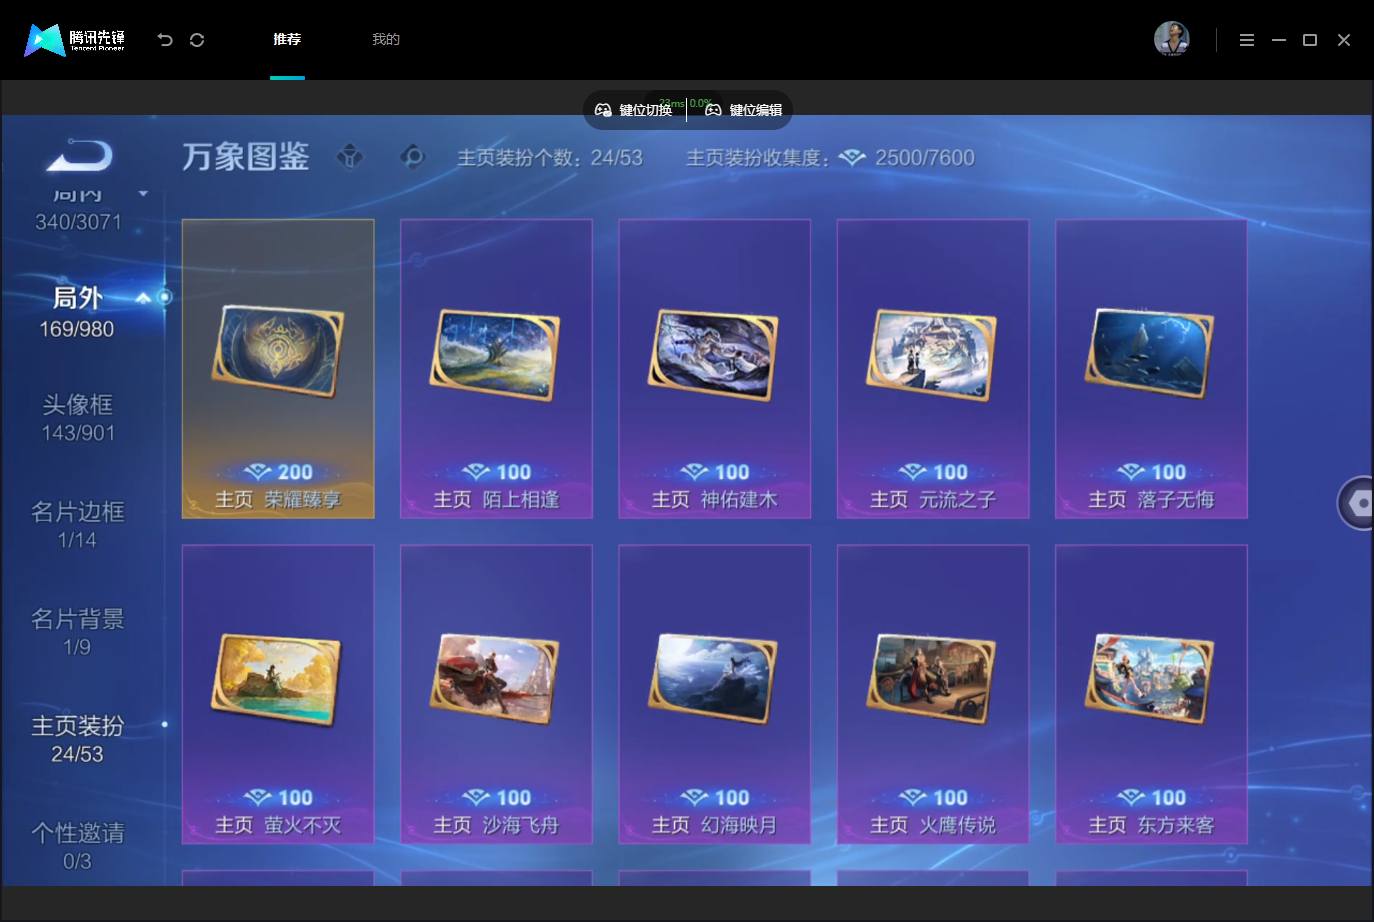Switch to the 我的 tab
1374x922 pixels.
pyautogui.click(x=386, y=39)
